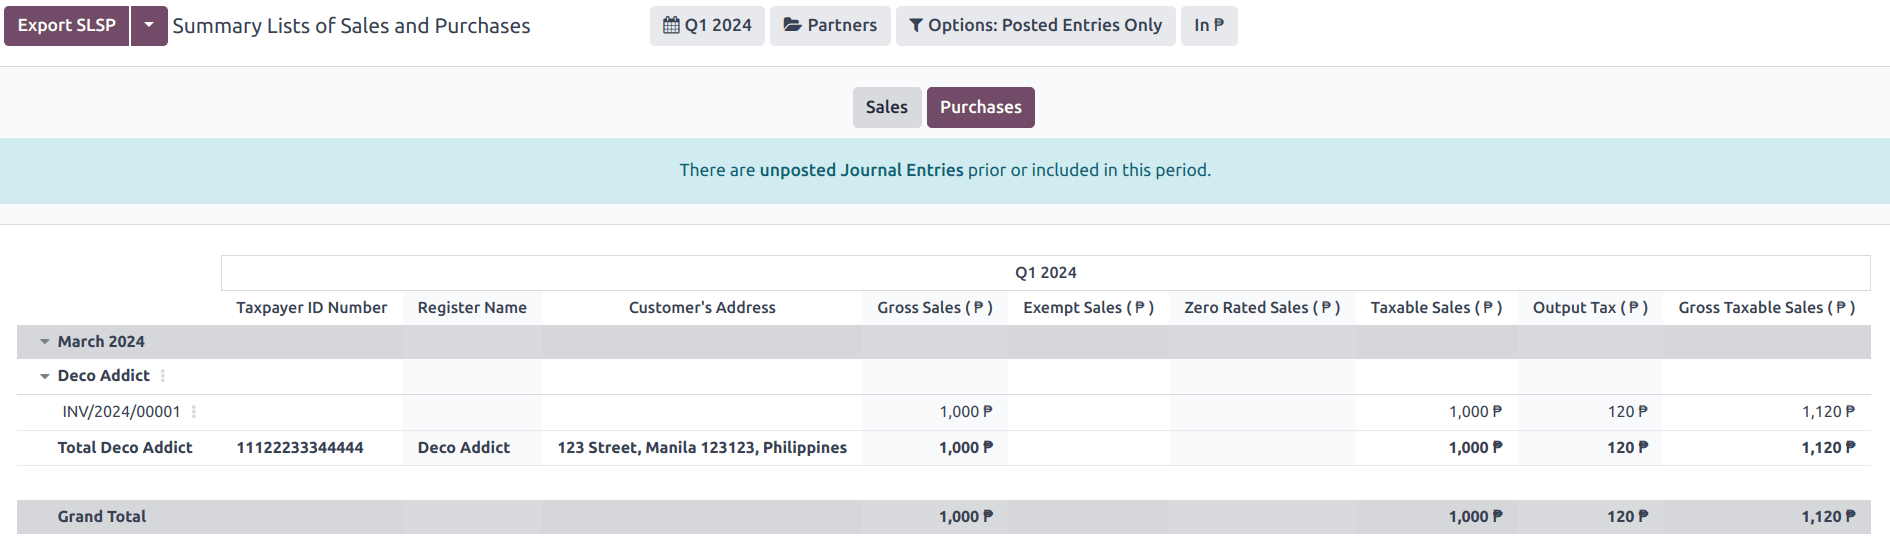1890x541 pixels.
Task: Click the Taxpayer ID Number column header
Action: [311, 308]
